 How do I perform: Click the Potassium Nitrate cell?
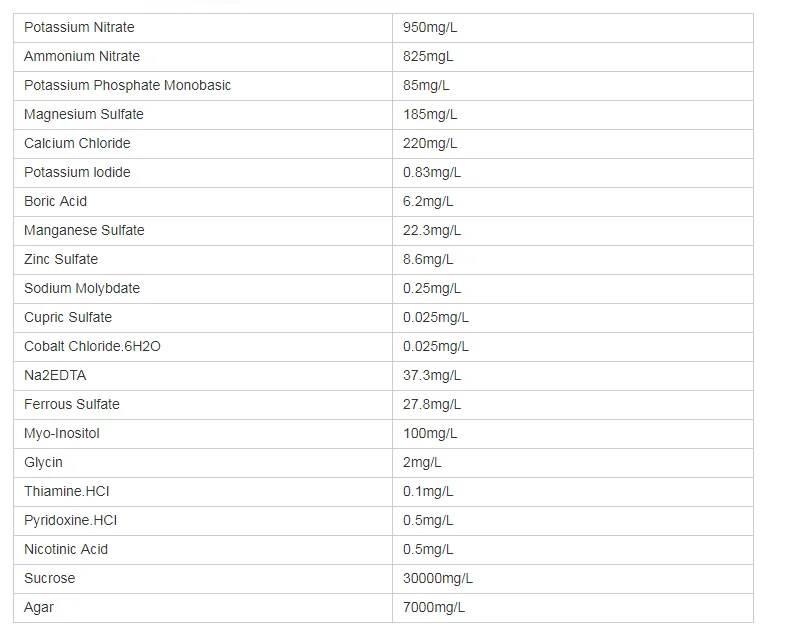(79, 27)
